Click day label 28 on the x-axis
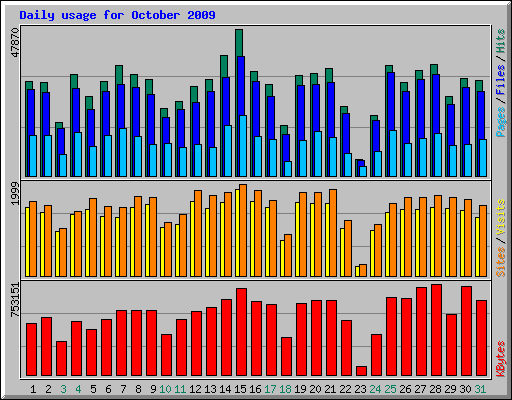512x400 pixels. [435, 389]
